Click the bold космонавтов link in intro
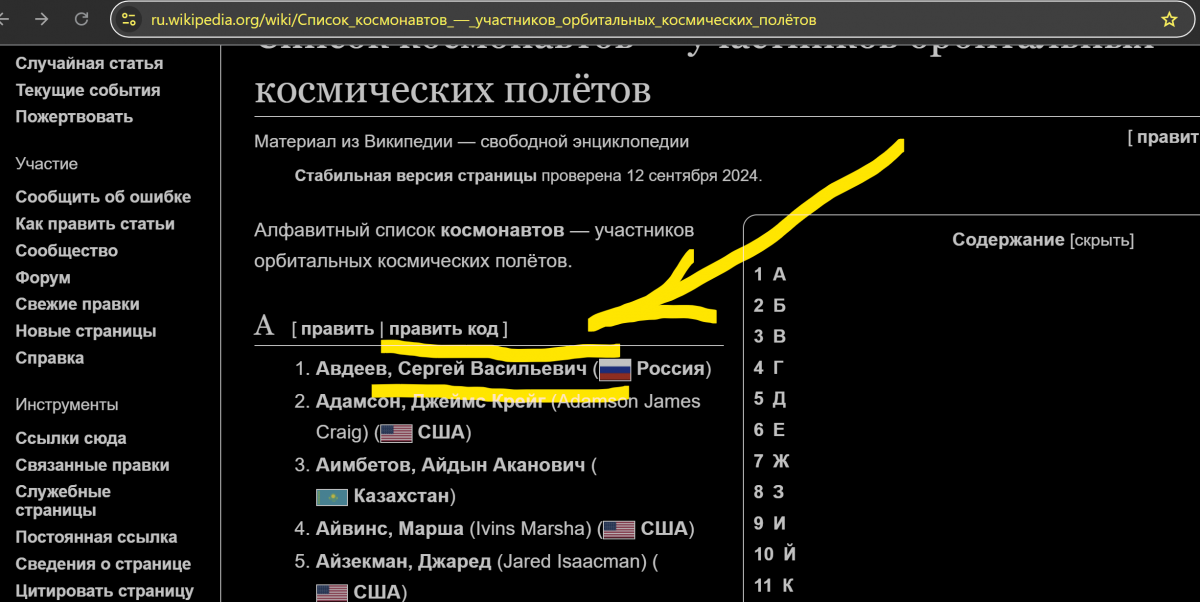 point(502,231)
